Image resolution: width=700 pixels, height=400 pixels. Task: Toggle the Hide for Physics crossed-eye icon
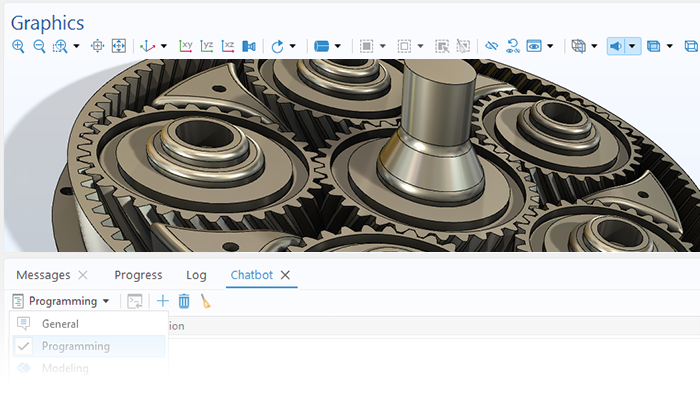click(x=492, y=46)
